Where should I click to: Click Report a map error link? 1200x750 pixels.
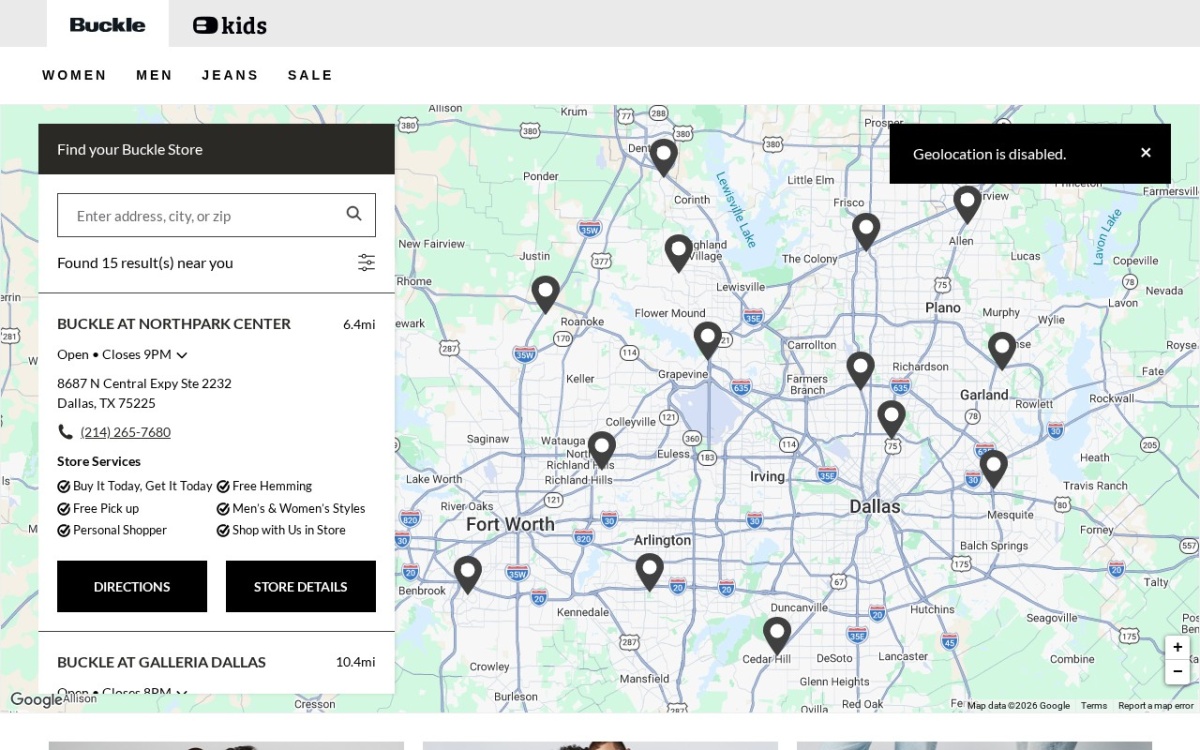click(1156, 705)
